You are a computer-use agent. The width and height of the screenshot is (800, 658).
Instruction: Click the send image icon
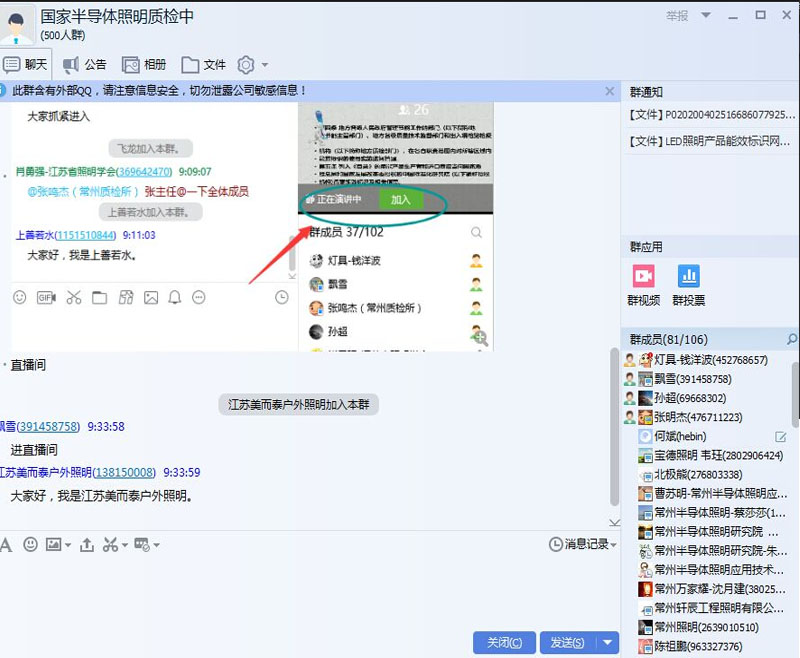tap(54, 545)
